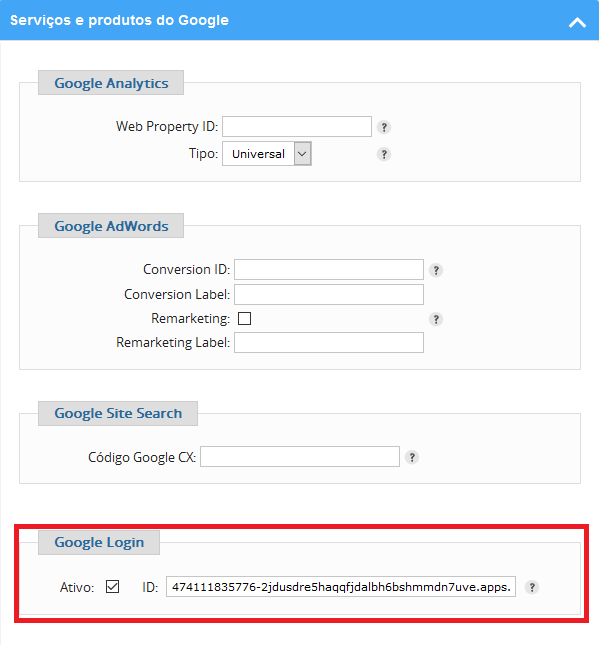The image size is (599, 645).
Task: Select the Remarketing Label text field
Action: pyautogui.click(x=329, y=343)
